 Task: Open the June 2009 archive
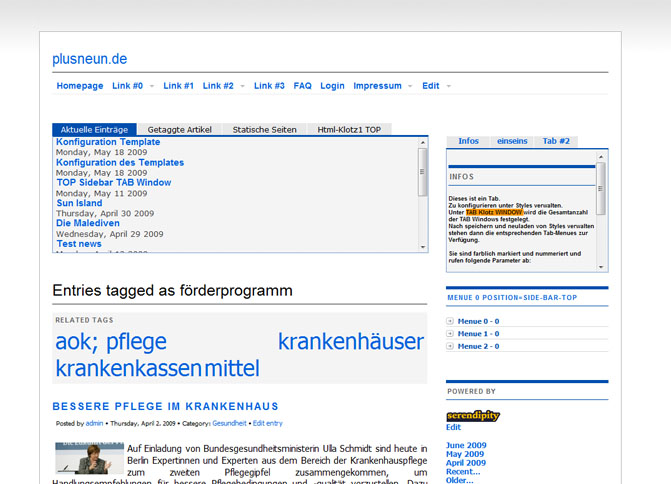coord(466,445)
